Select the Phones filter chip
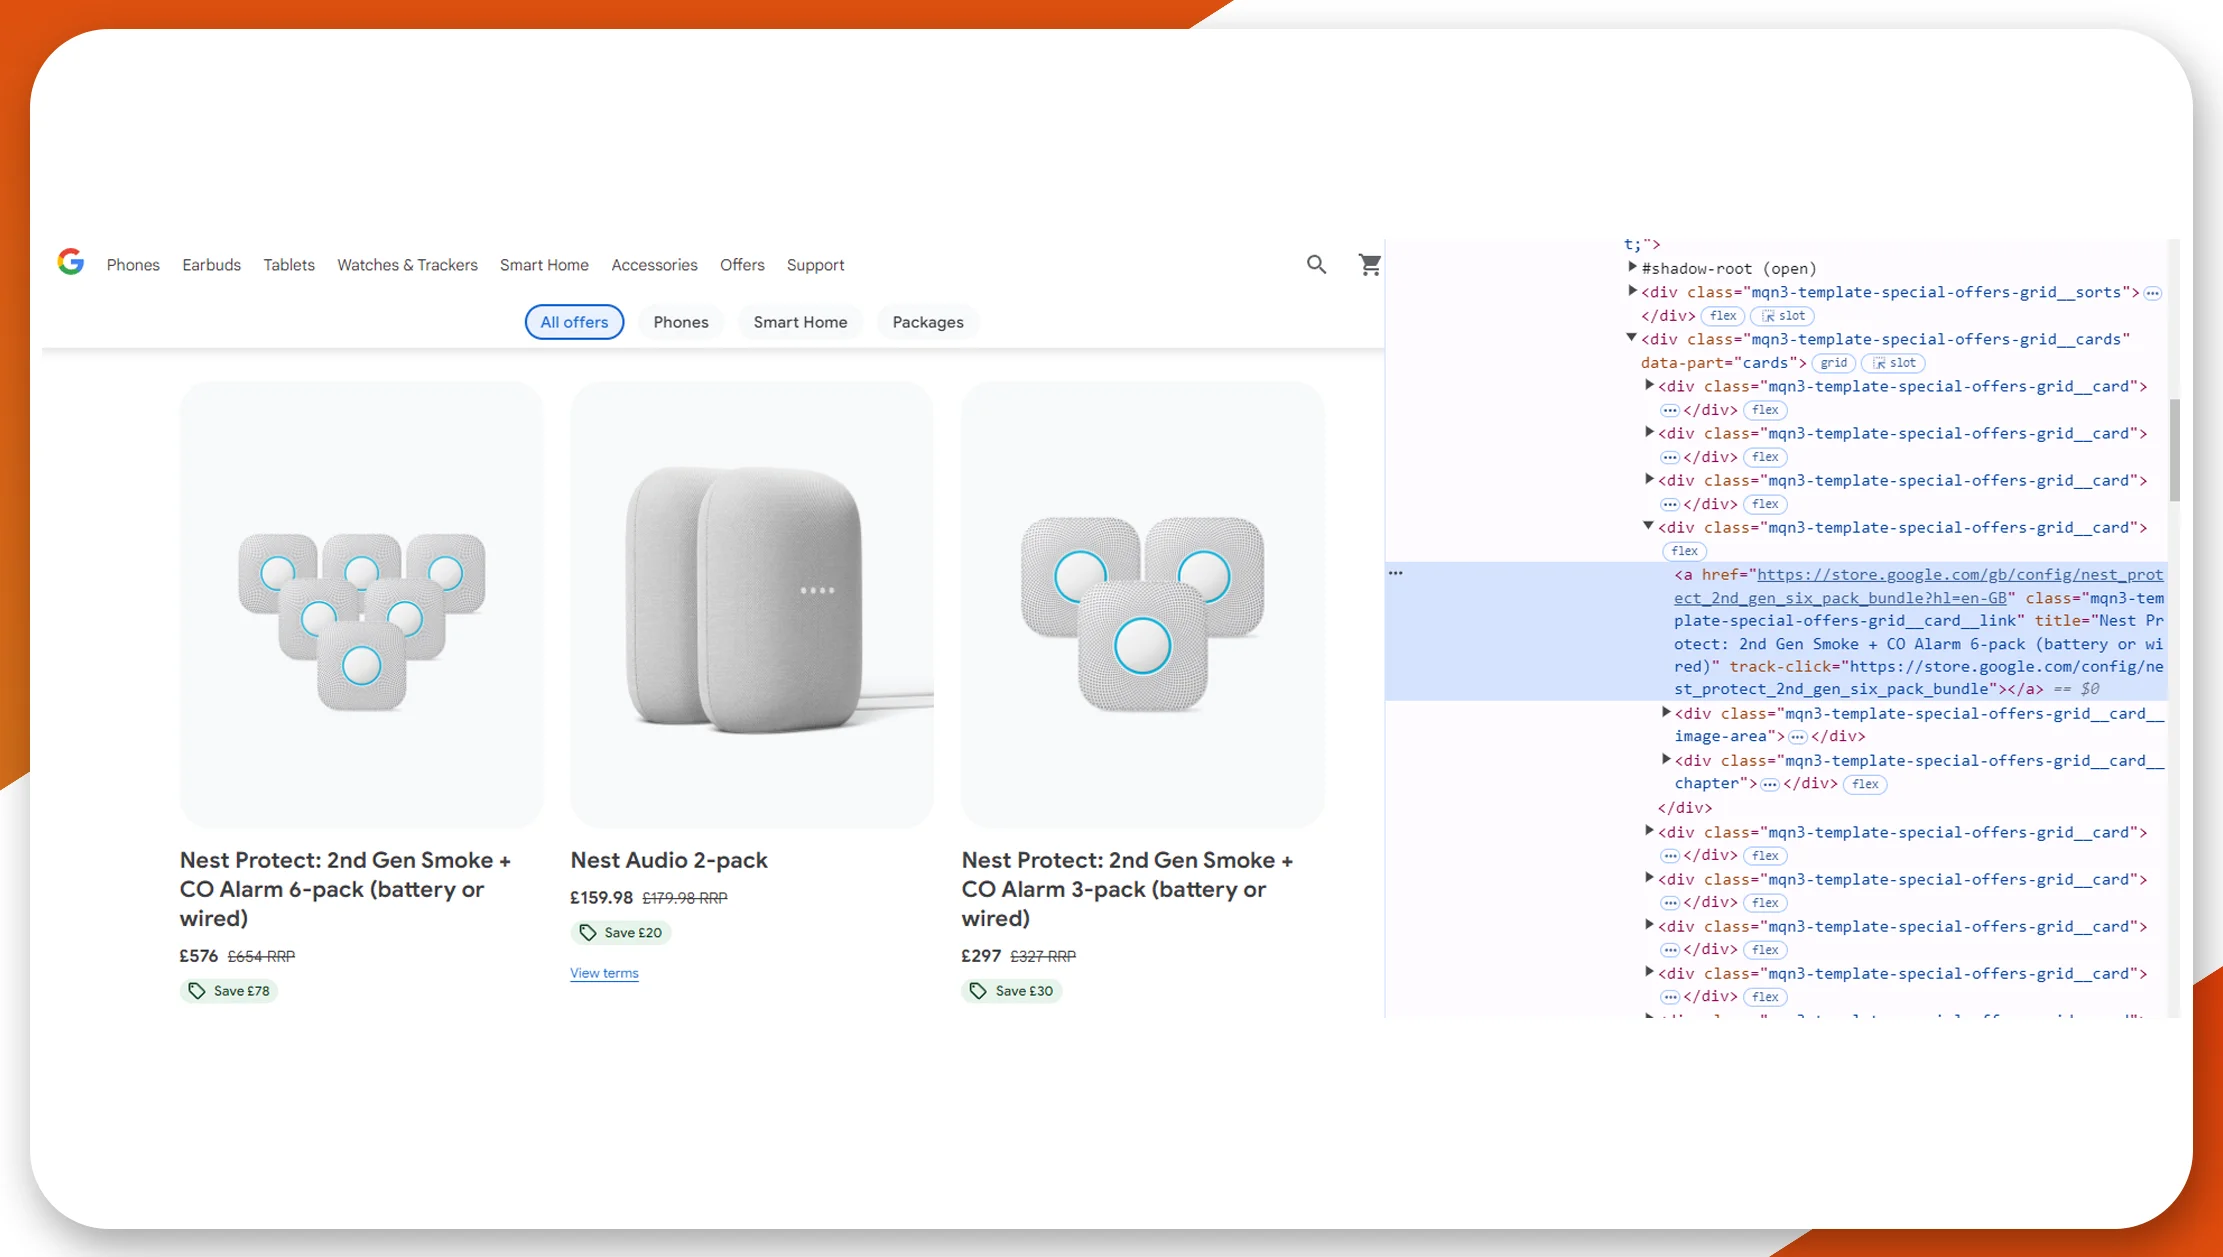This screenshot has width=2223, height=1257. click(681, 322)
